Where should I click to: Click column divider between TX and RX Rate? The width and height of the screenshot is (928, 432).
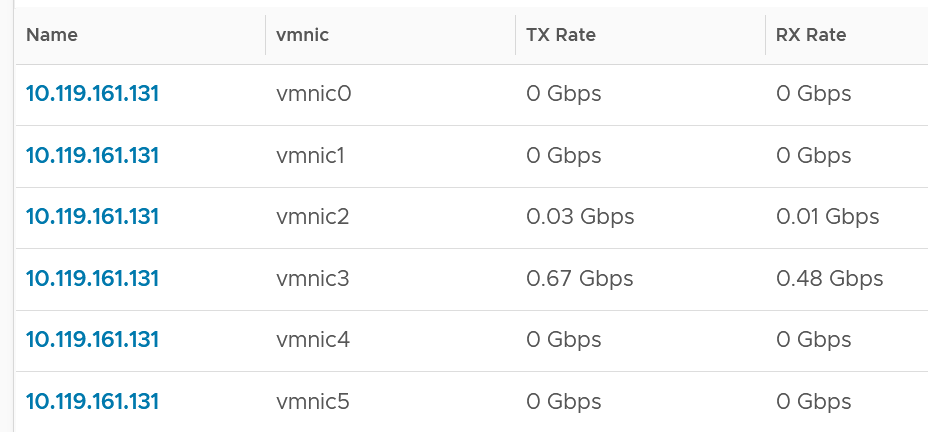pos(765,35)
